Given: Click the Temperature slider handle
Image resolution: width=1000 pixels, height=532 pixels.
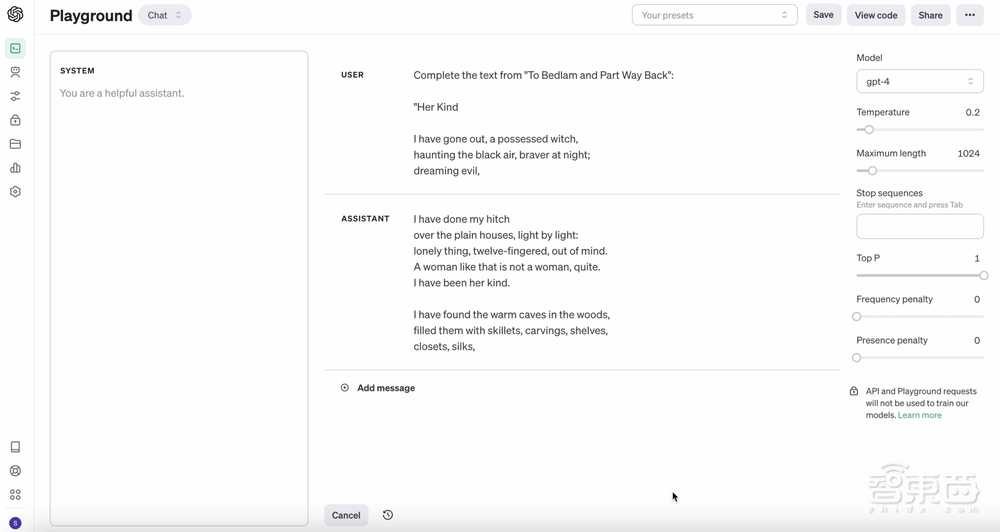Looking at the screenshot, I should click(x=869, y=130).
